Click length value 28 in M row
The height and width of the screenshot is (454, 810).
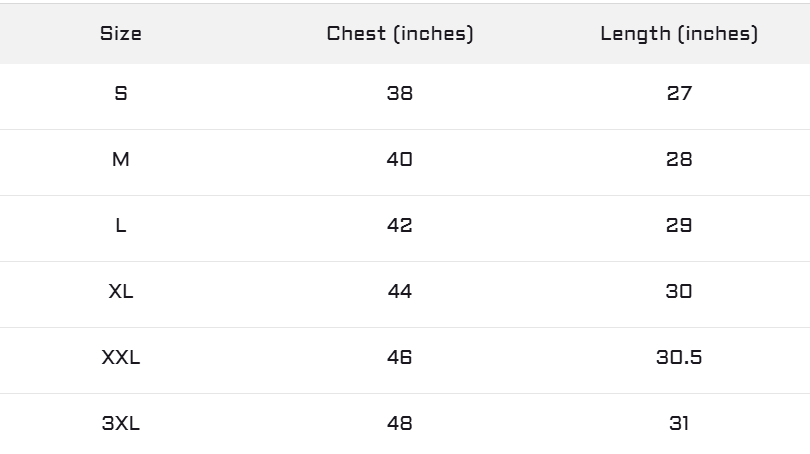pyautogui.click(x=679, y=159)
